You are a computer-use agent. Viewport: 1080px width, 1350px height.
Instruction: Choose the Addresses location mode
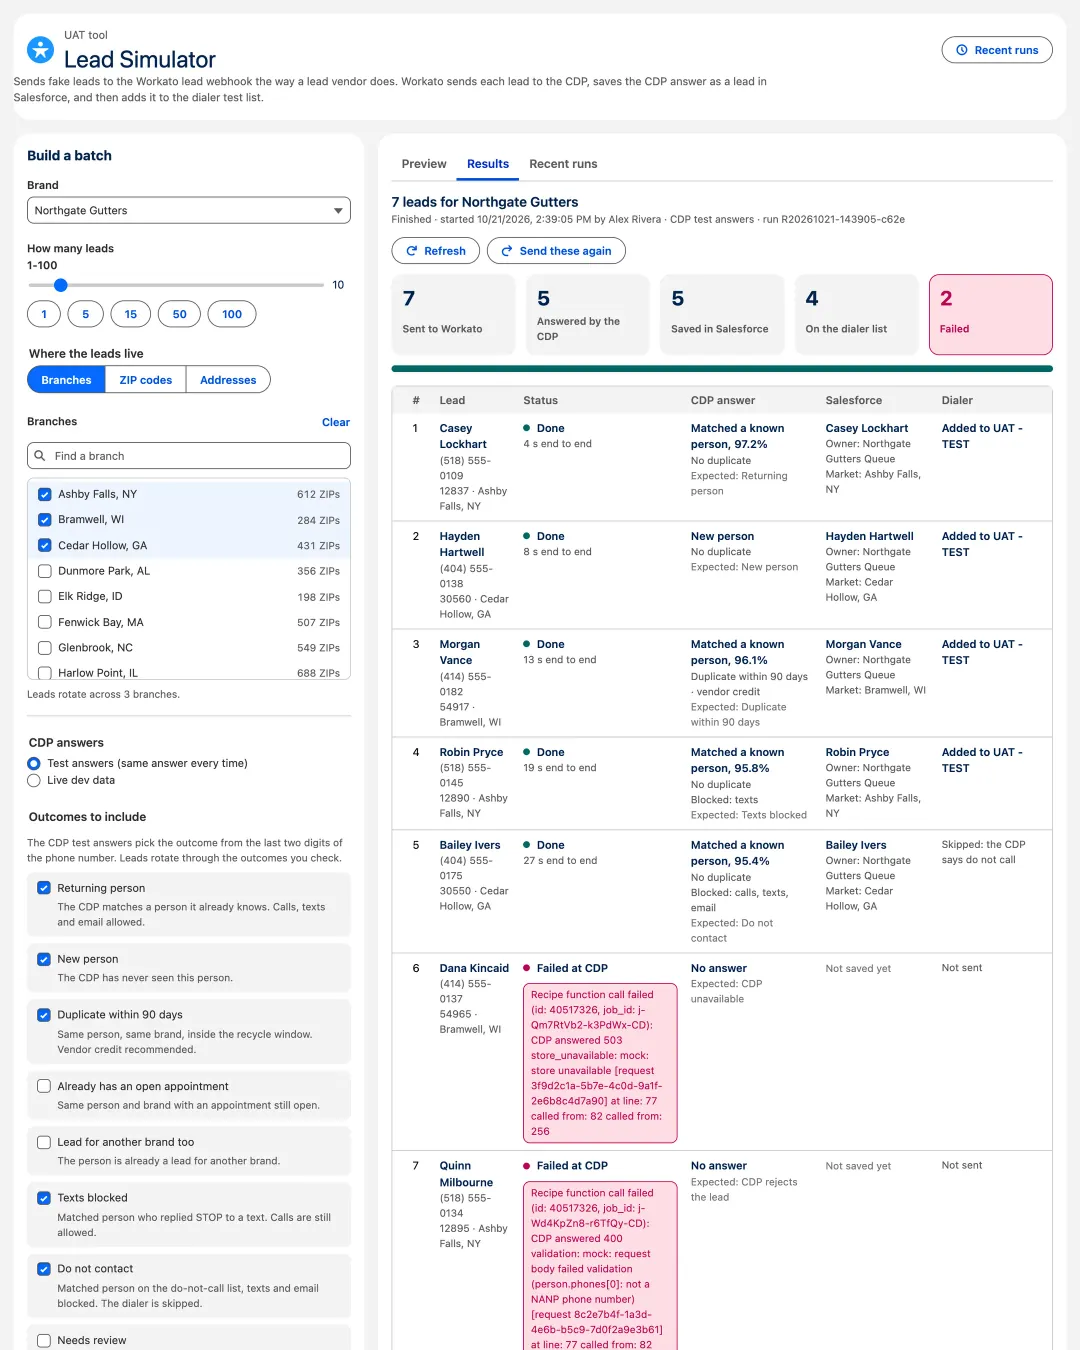(x=228, y=380)
